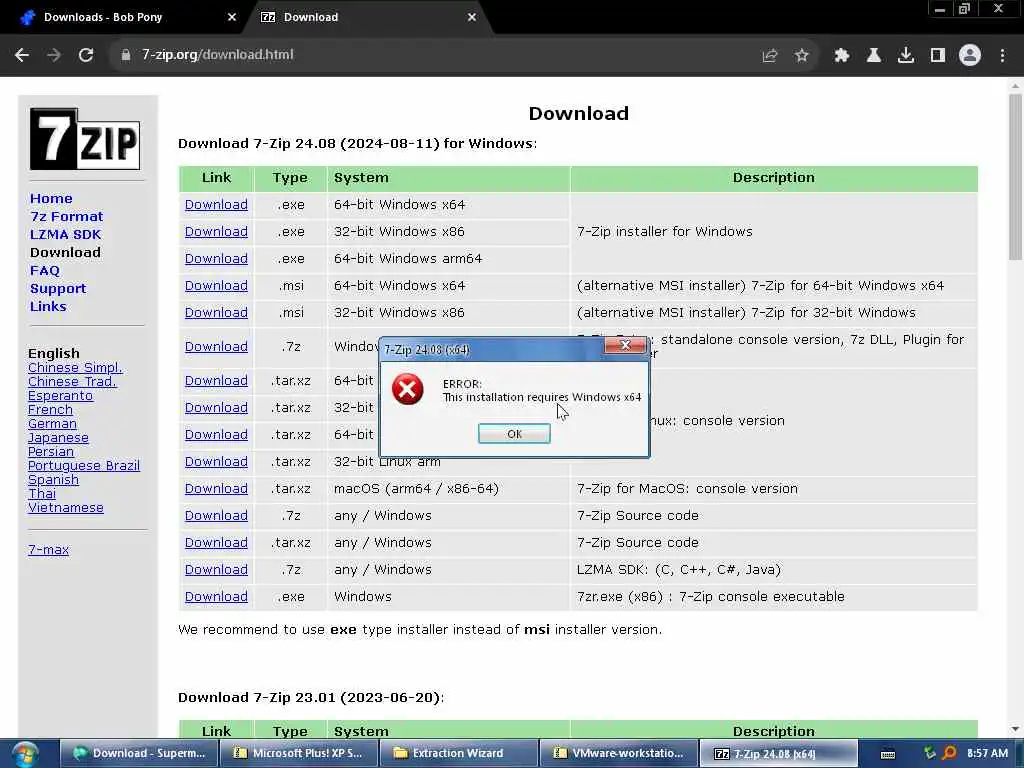Download the .exe for 64-bit Windows x64
Viewport: 1024px width, 768px height.
[x=216, y=204]
